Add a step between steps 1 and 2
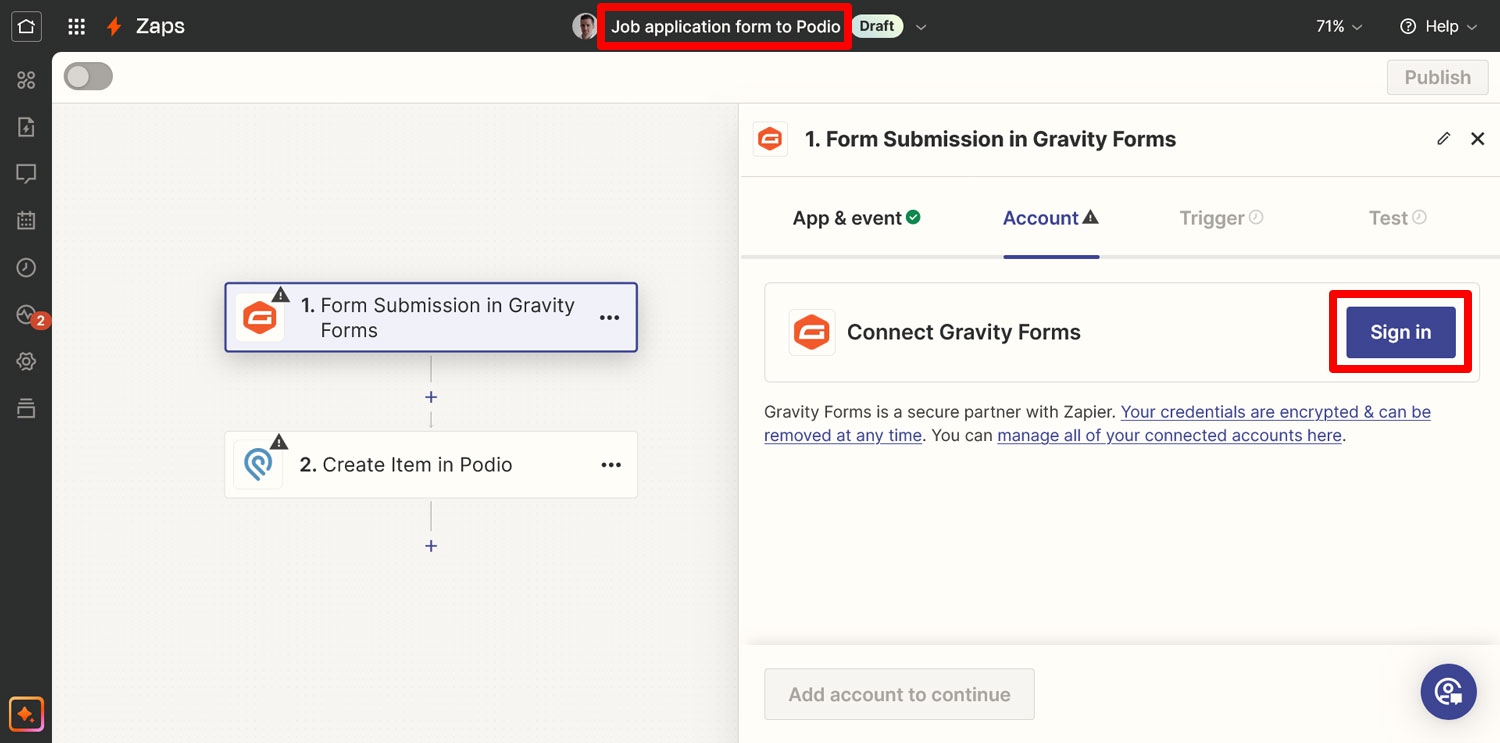This screenshot has height=743, width=1500. pyautogui.click(x=431, y=397)
